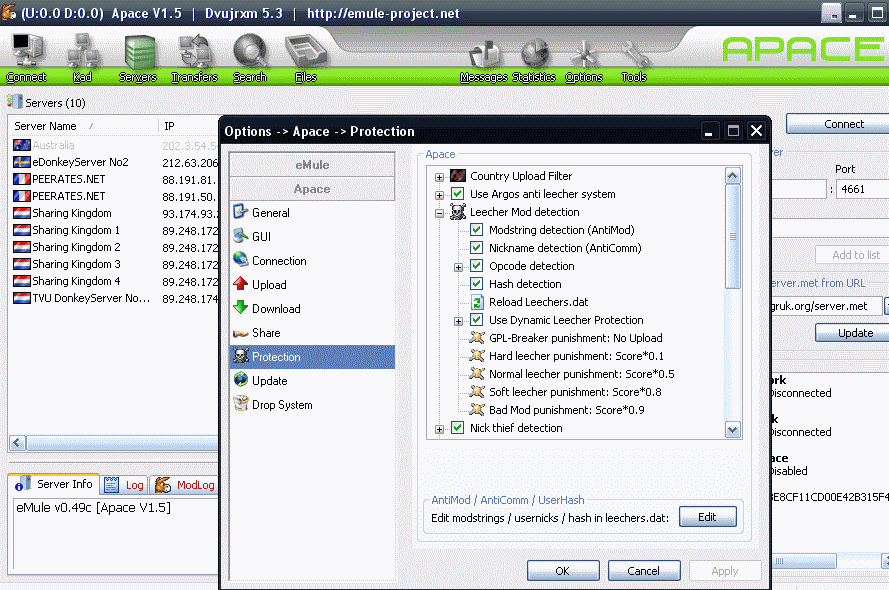
Task: Click the protection tree's up scroll arrow
Action: pos(733,176)
